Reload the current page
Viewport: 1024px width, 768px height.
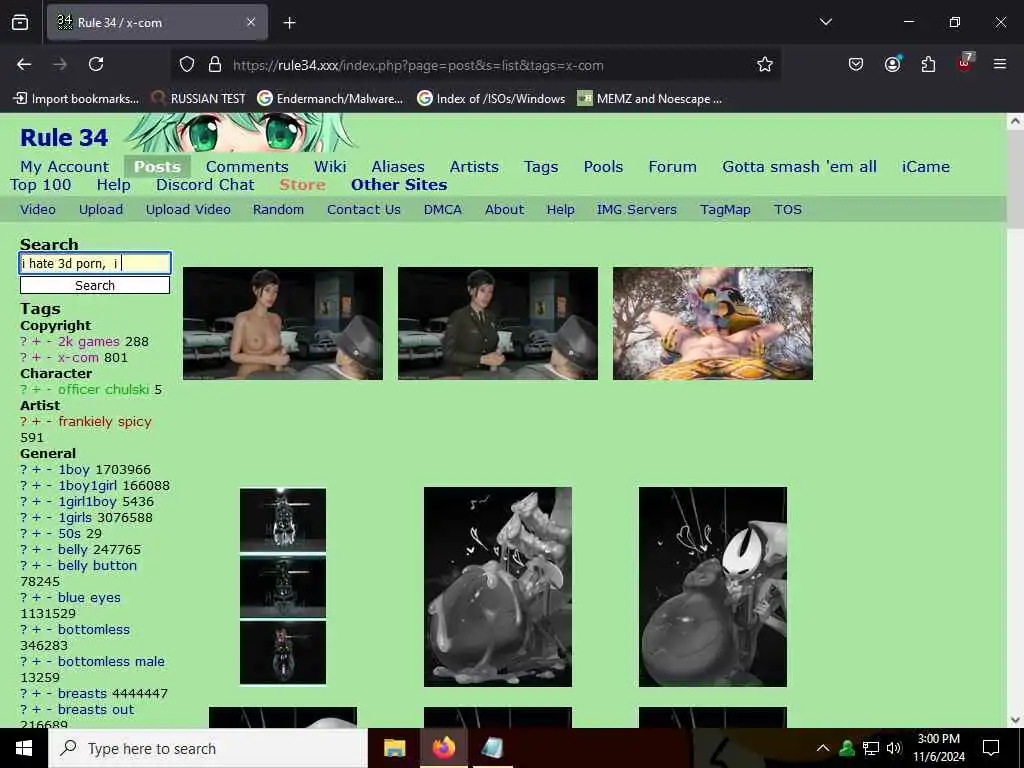pyautogui.click(x=96, y=64)
